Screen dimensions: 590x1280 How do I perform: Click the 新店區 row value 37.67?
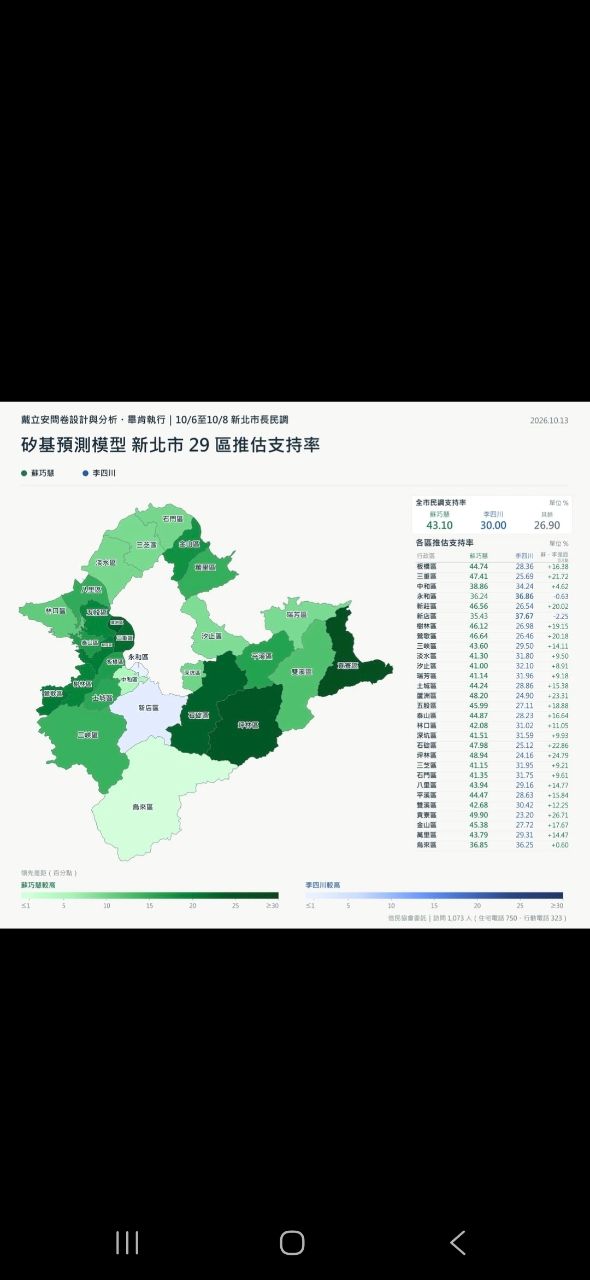525,616
